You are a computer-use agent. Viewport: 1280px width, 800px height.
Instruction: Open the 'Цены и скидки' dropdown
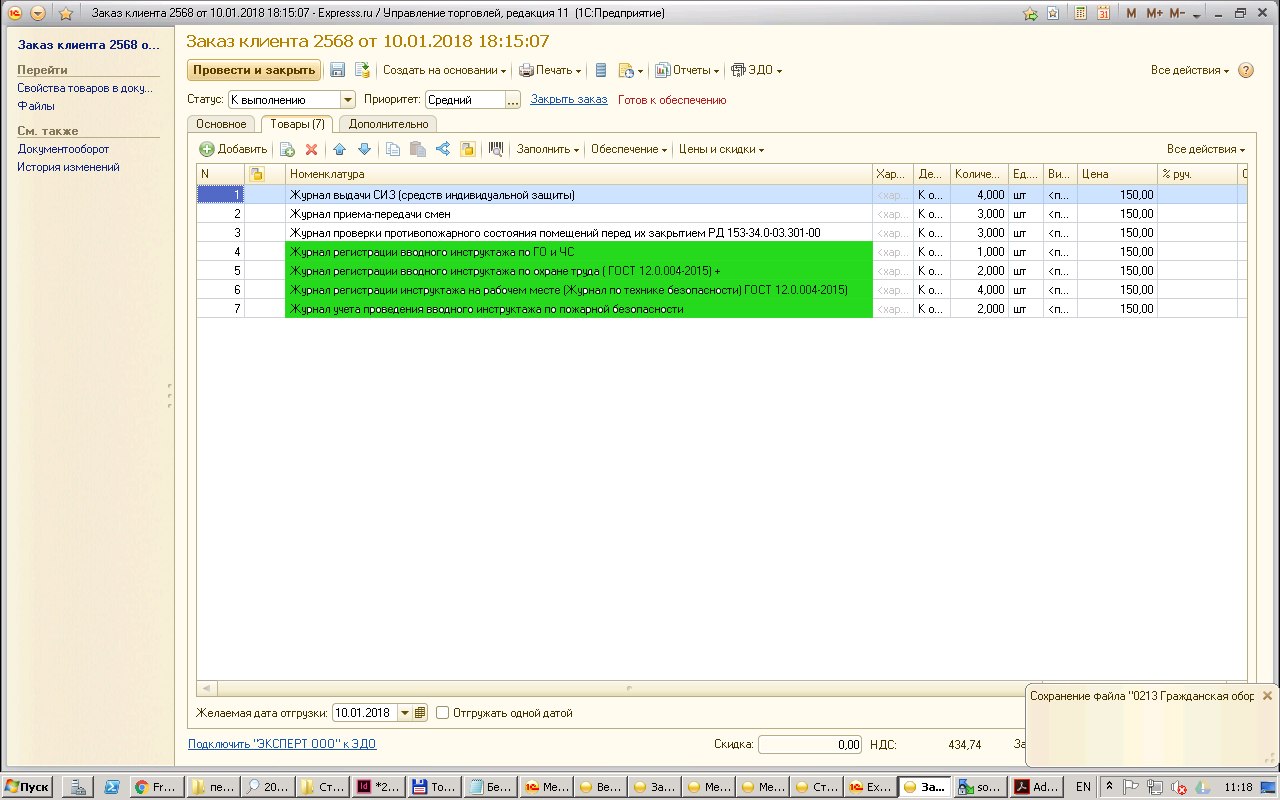[x=721, y=149]
